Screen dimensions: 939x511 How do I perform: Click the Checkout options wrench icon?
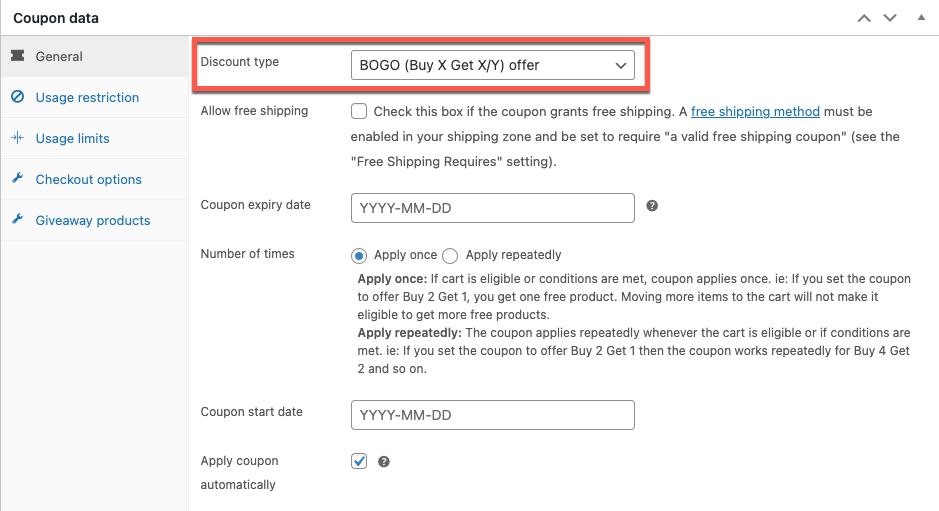click(x=18, y=178)
